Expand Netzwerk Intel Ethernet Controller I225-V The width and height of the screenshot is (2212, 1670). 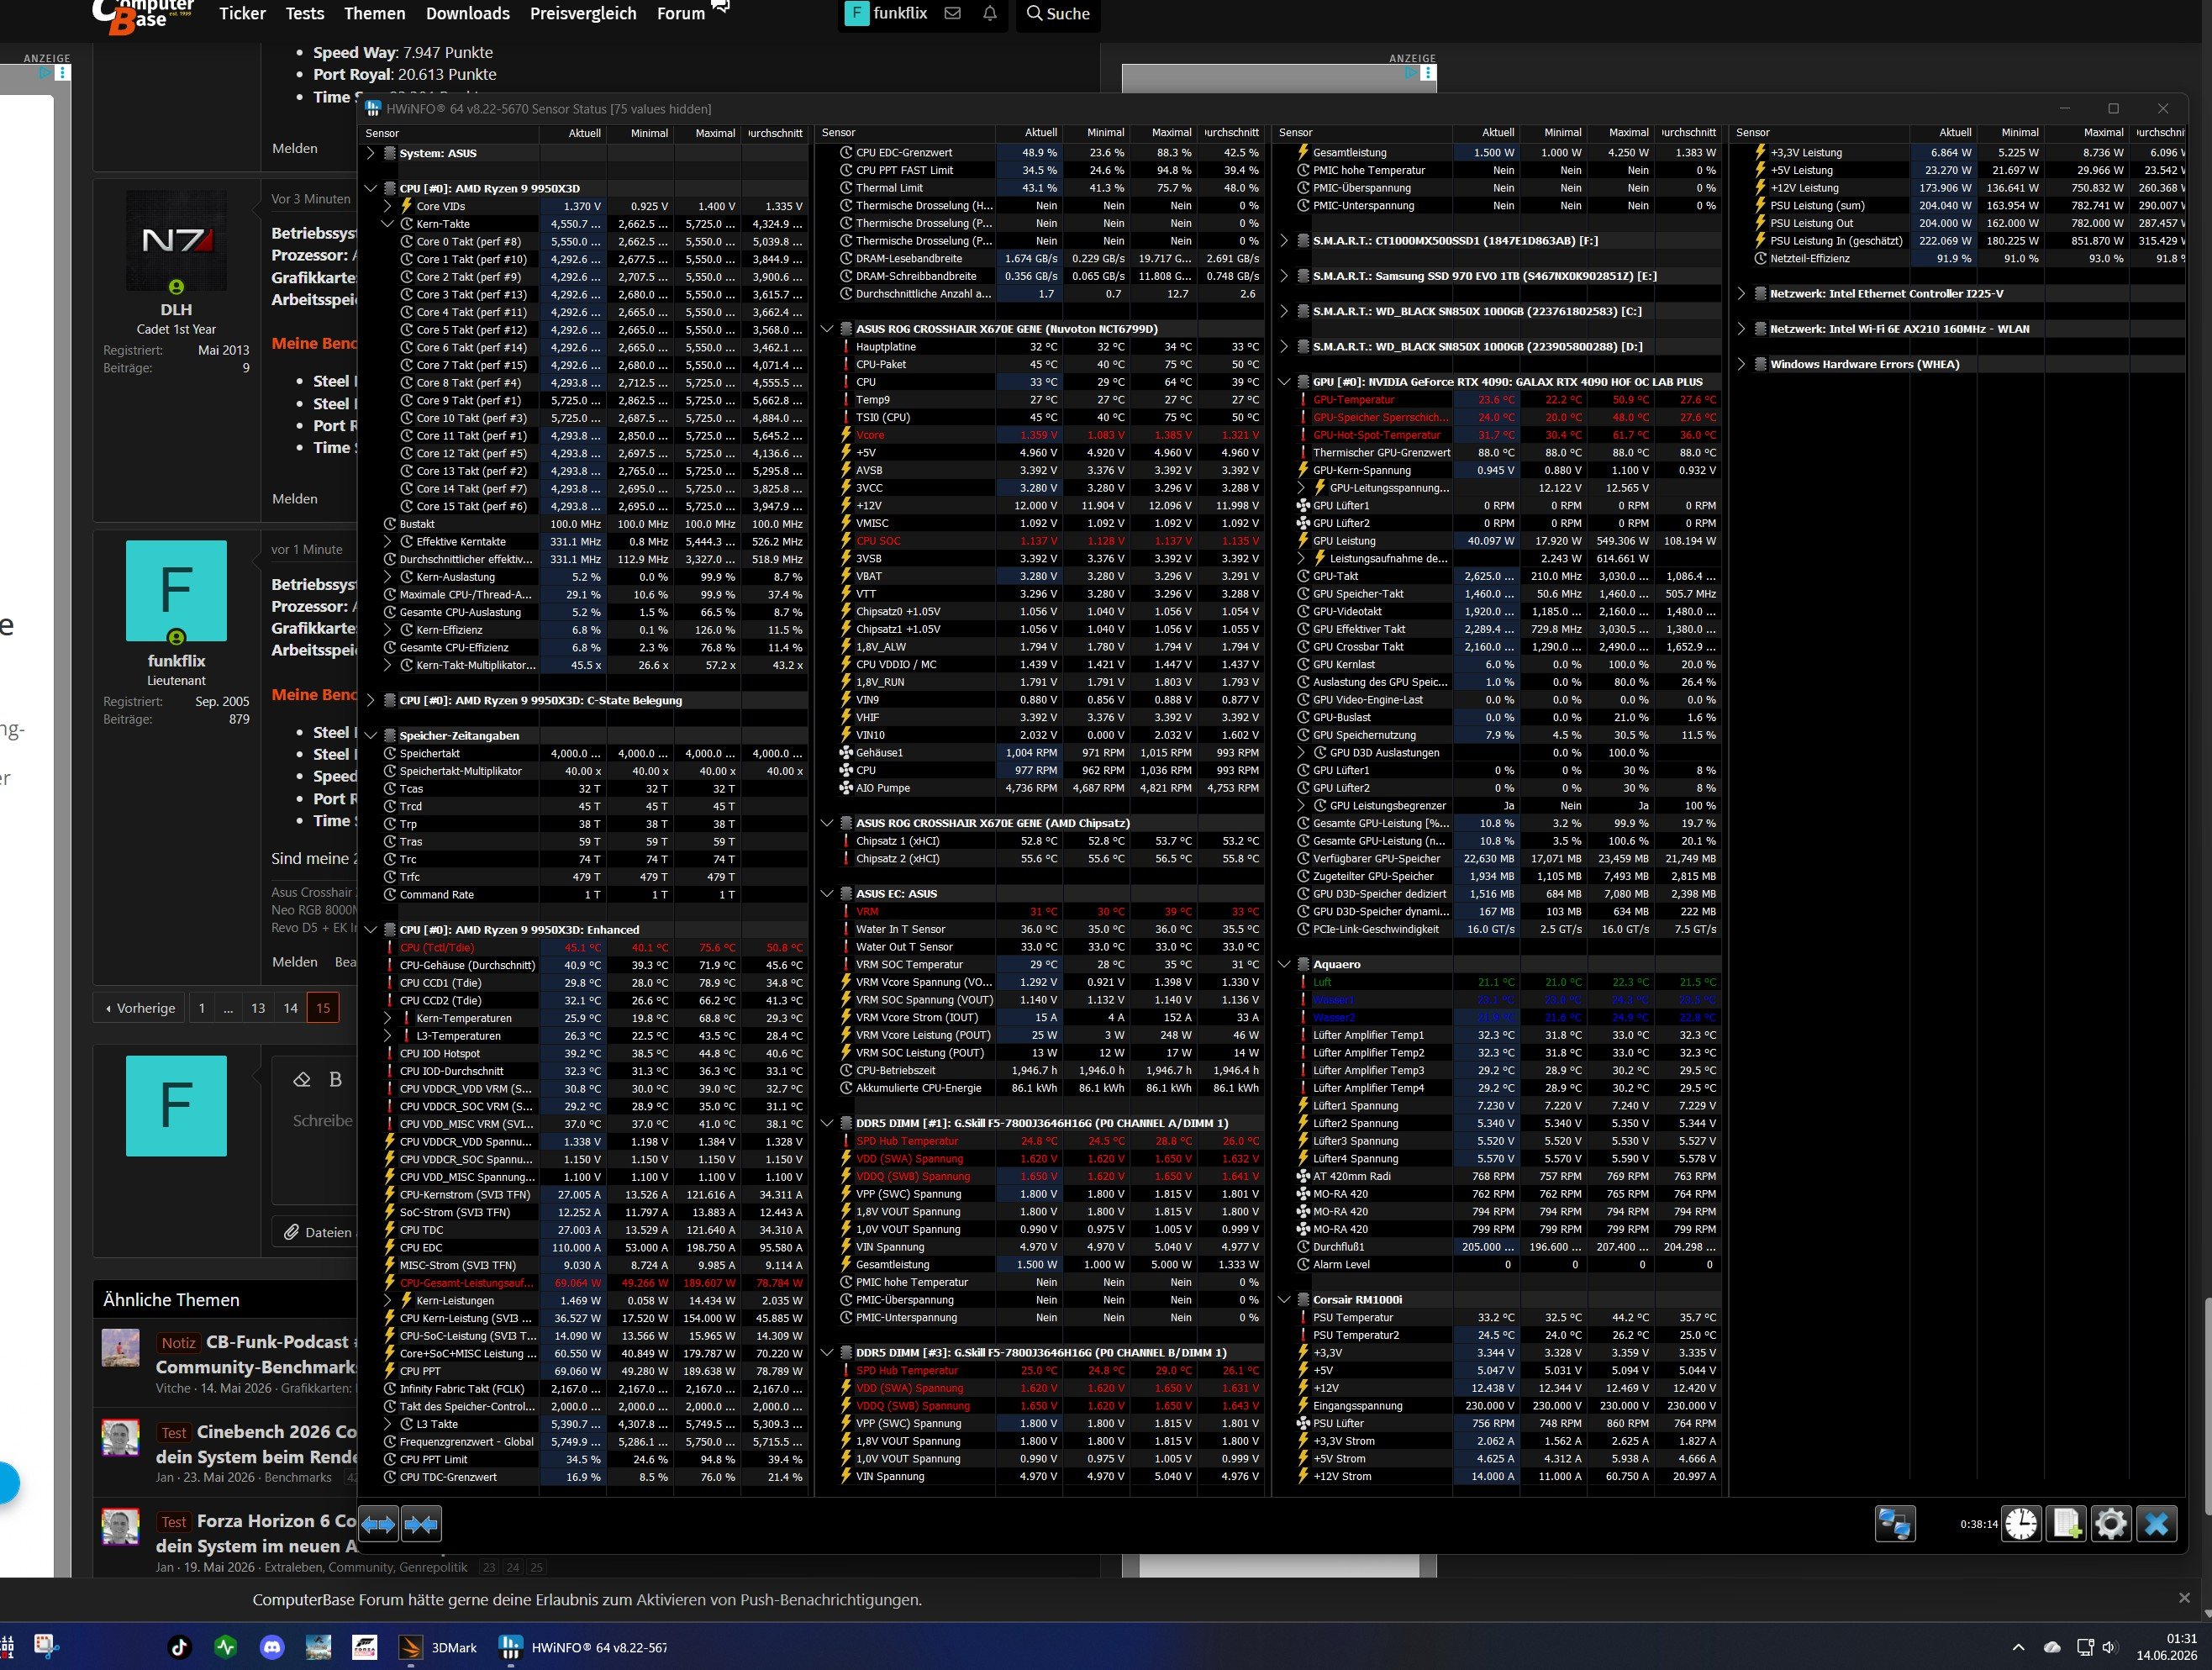pos(1742,294)
